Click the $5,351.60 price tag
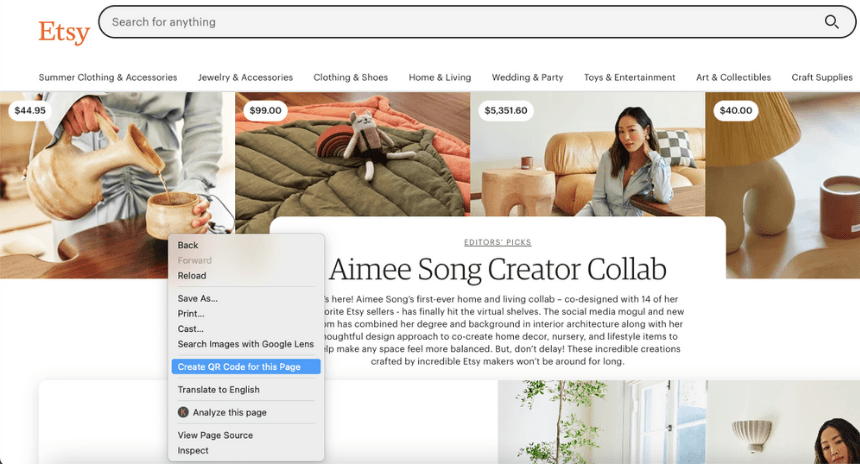Image resolution: width=860 pixels, height=466 pixels. pos(506,110)
